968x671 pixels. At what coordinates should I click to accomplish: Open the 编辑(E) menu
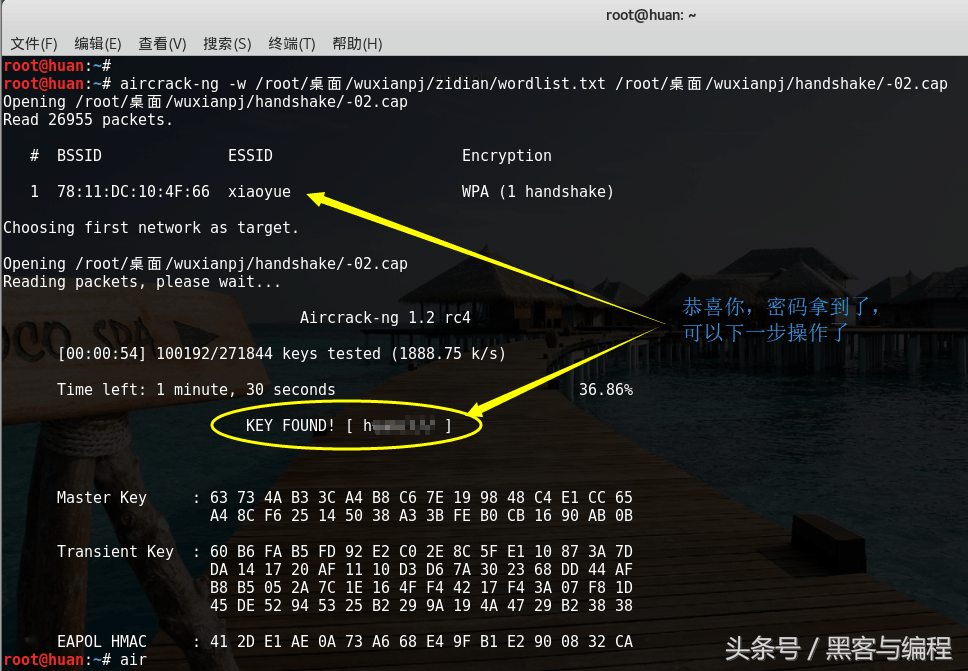click(98, 44)
